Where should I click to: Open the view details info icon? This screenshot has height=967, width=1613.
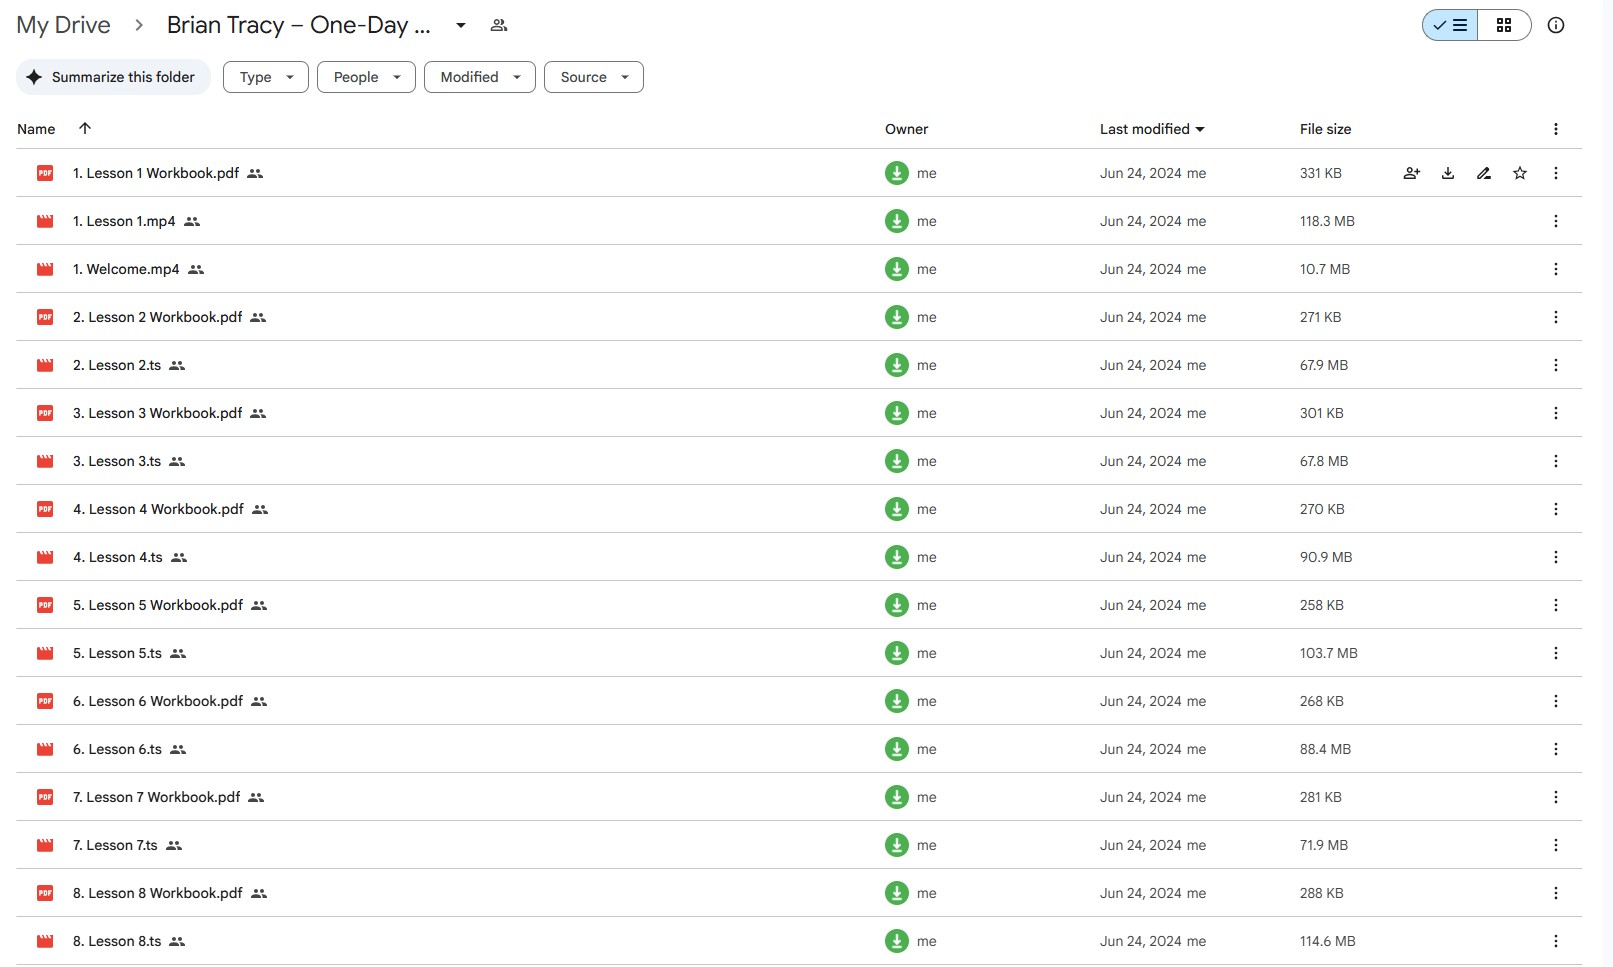coord(1555,25)
